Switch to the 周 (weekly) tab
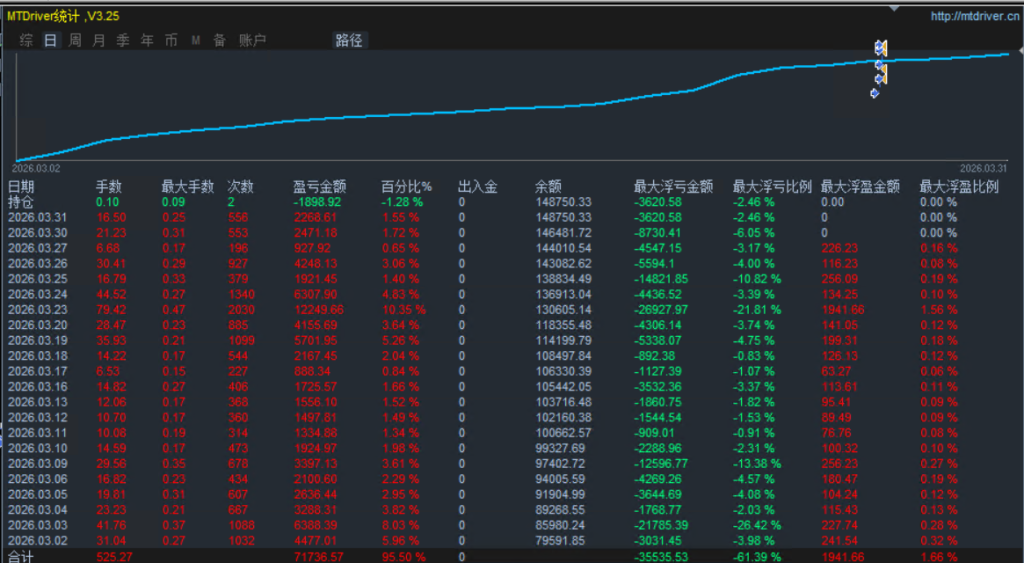This screenshot has width=1024, height=563. (x=75, y=41)
